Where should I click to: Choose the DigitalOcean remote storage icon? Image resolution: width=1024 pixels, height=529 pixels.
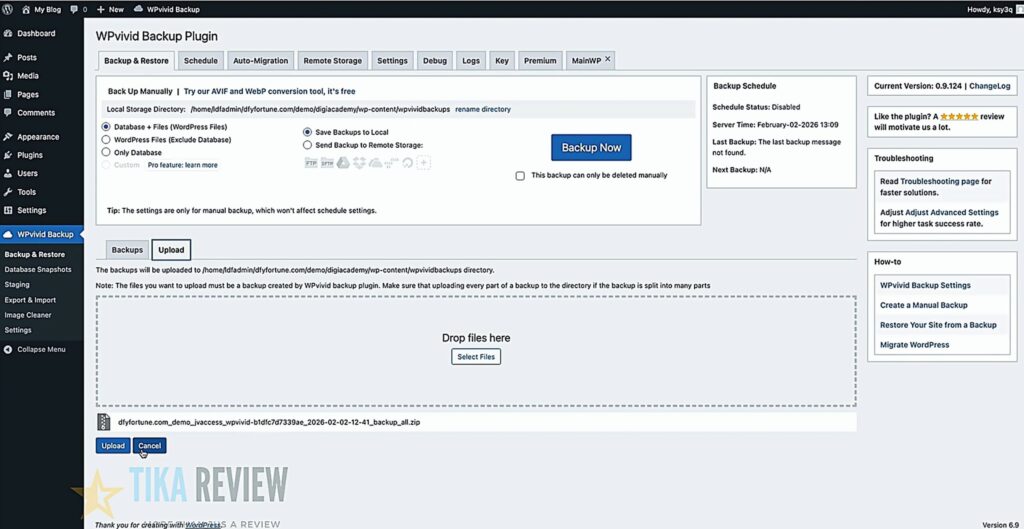pos(408,163)
